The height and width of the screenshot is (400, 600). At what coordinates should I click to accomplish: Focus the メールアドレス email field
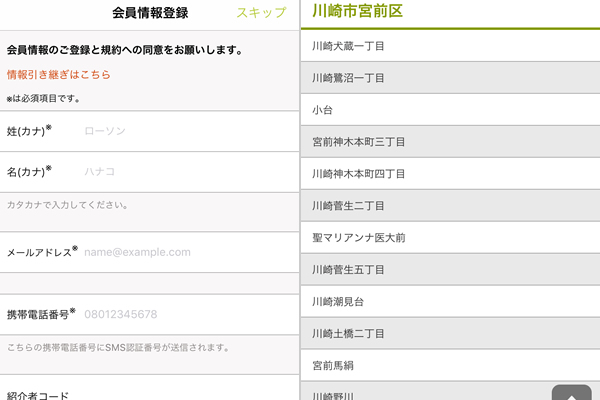coord(185,253)
